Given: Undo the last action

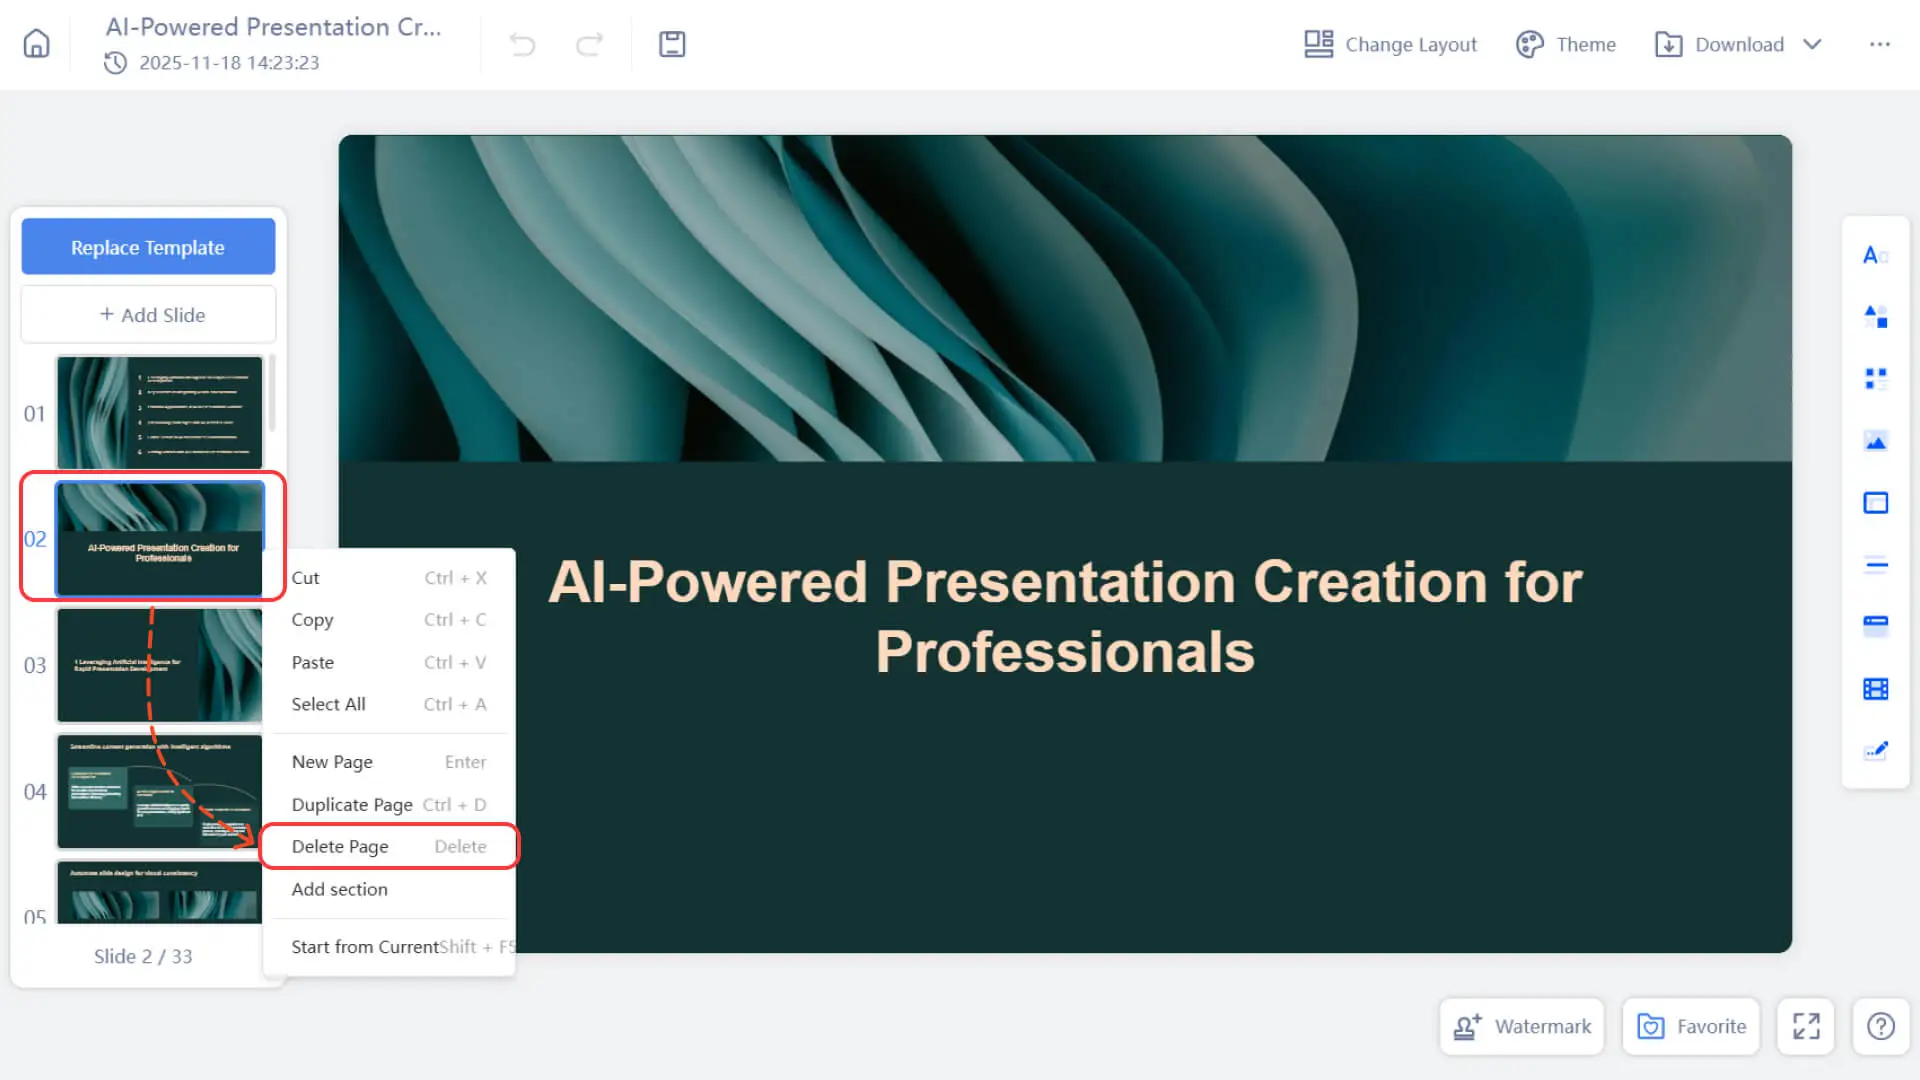Looking at the screenshot, I should coord(522,44).
